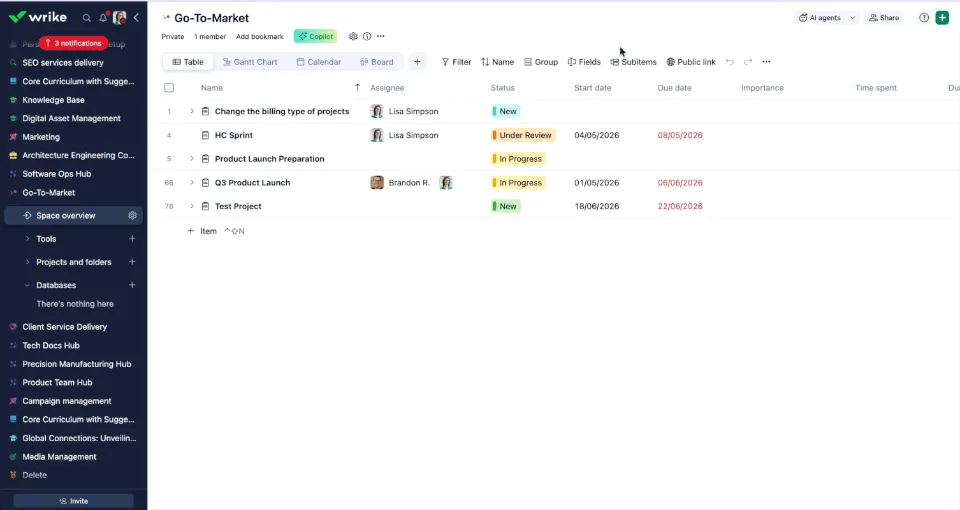
Task: Switch to the Calendar tab
Action: pos(318,62)
